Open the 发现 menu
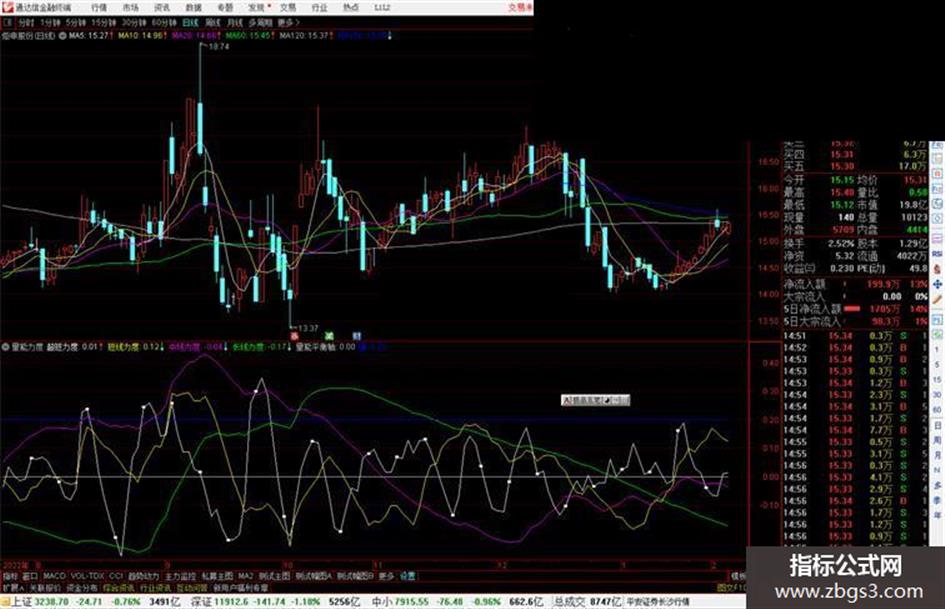945x609 pixels. click(257, 7)
